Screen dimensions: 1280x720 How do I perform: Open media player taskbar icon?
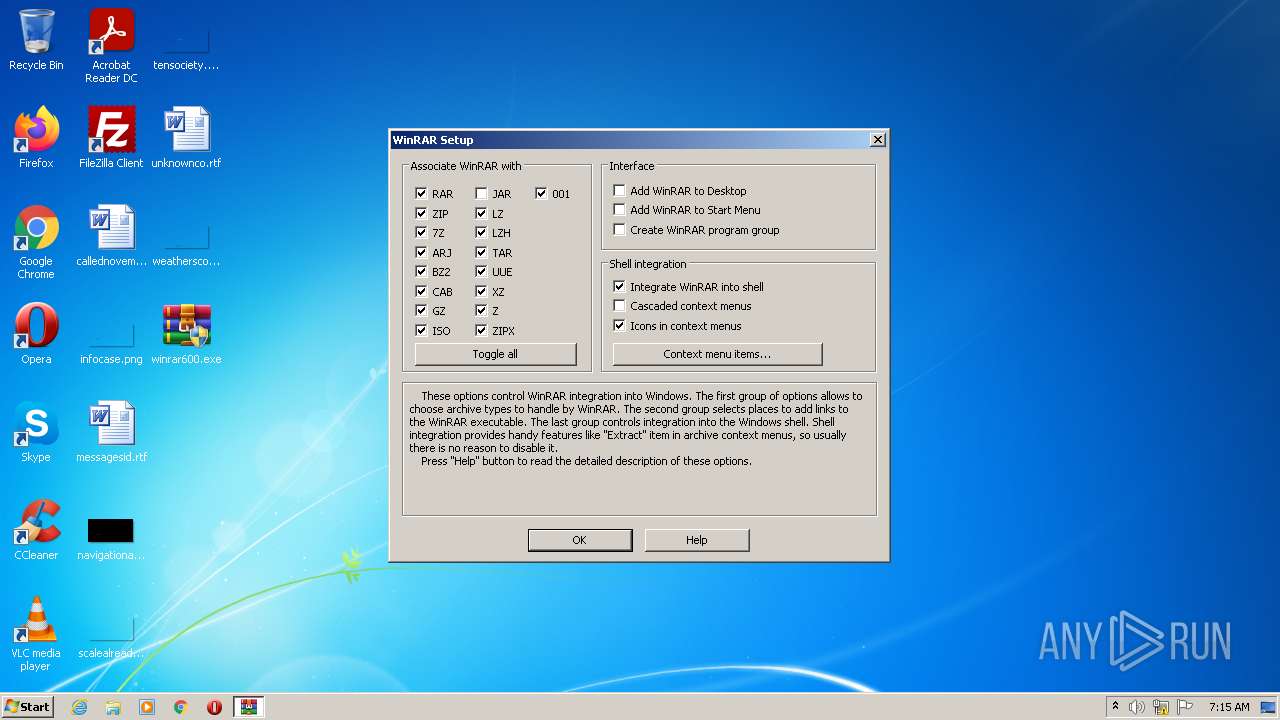coord(147,707)
